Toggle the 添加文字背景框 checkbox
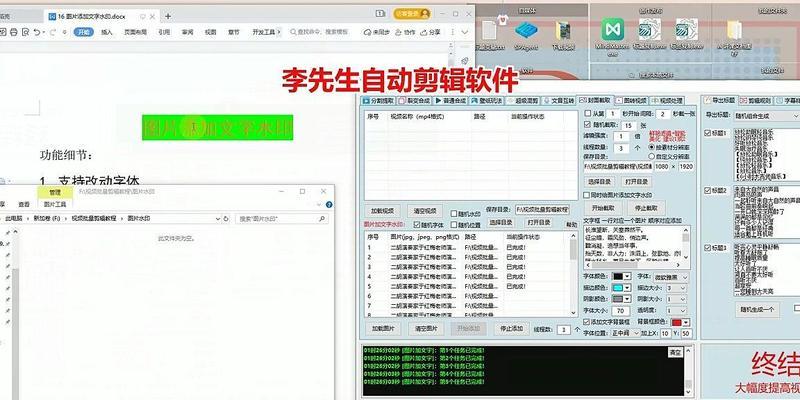 [x=587, y=322]
